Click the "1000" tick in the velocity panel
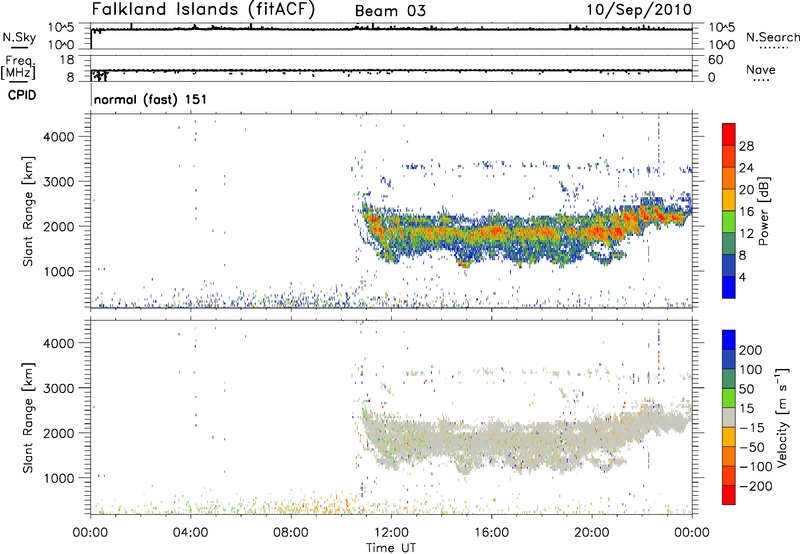The width and height of the screenshot is (800, 554). pyautogui.click(x=59, y=478)
